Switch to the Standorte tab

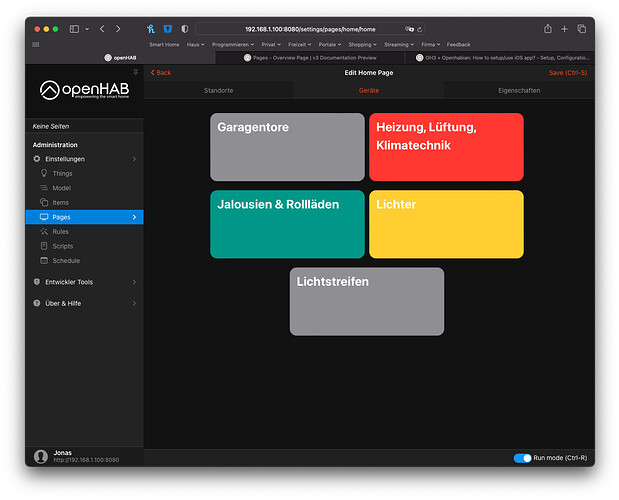coord(218,90)
